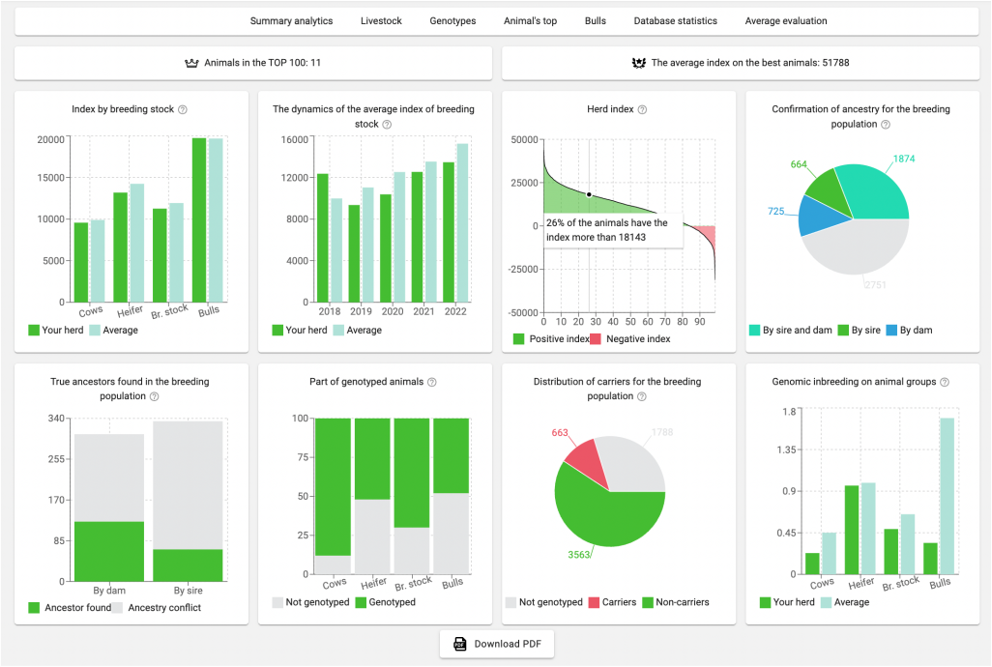Go to Database statistics tab

(x=675, y=21)
